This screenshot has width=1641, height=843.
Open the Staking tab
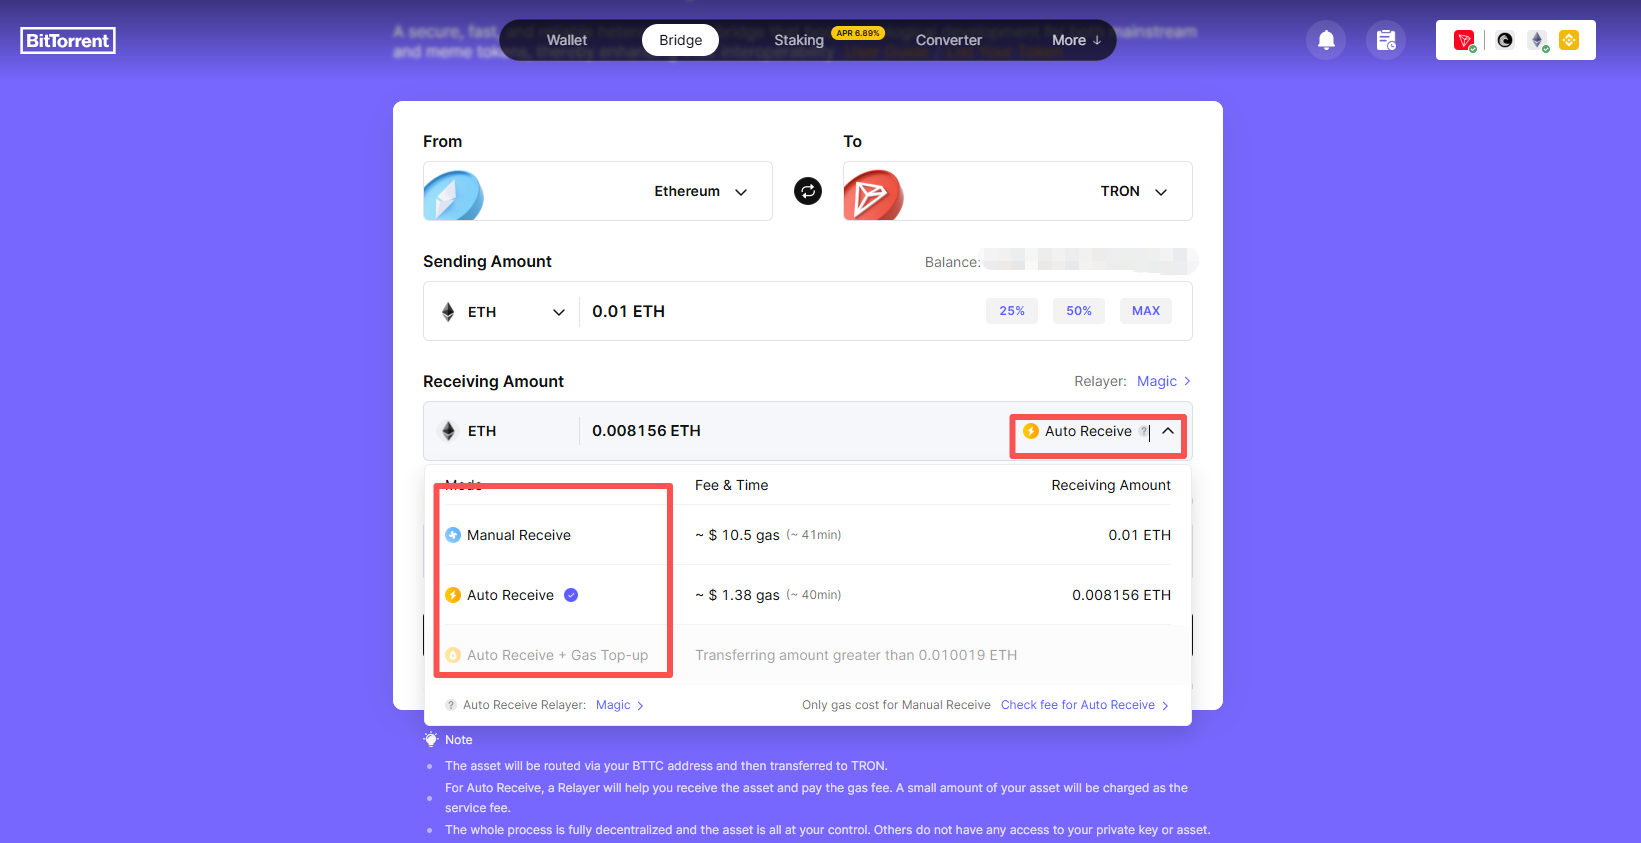(x=798, y=40)
